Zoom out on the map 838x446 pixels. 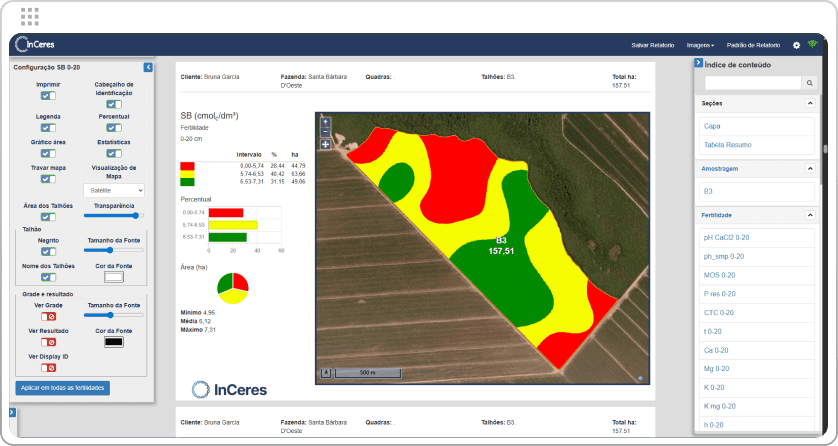[x=325, y=132]
